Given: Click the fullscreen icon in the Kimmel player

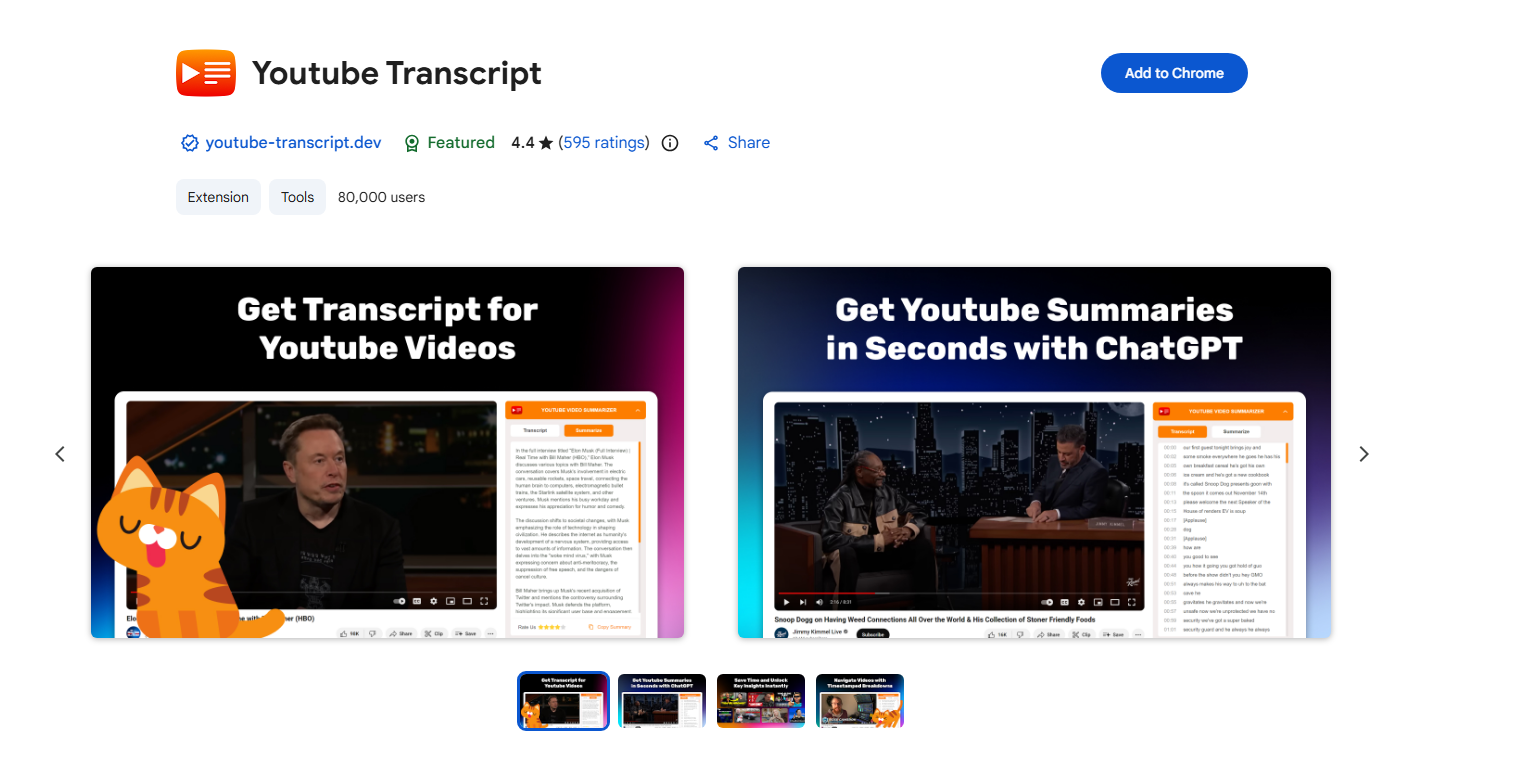Looking at the screenshot, I should 1132,602.
